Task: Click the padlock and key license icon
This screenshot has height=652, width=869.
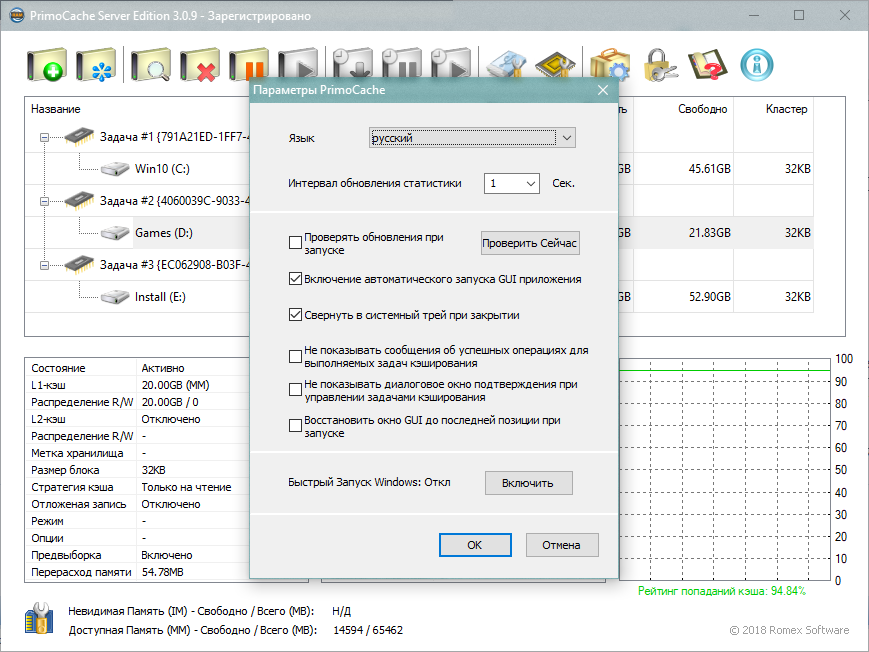Action: pyautogui.click(x=661, y=66)
